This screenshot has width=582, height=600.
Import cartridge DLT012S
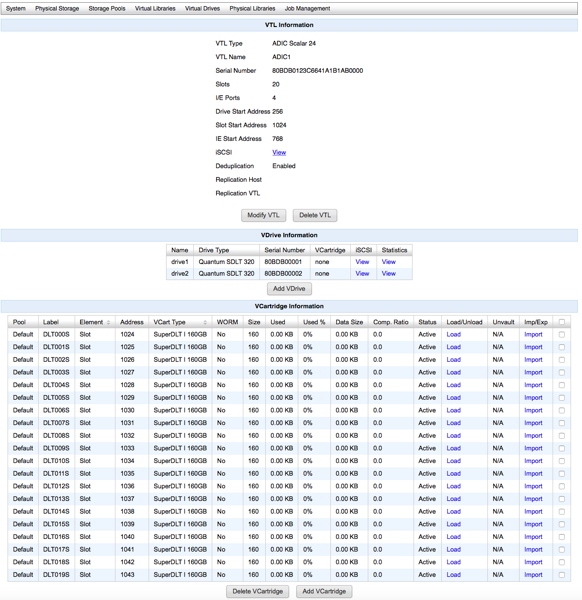click(533, 486)
